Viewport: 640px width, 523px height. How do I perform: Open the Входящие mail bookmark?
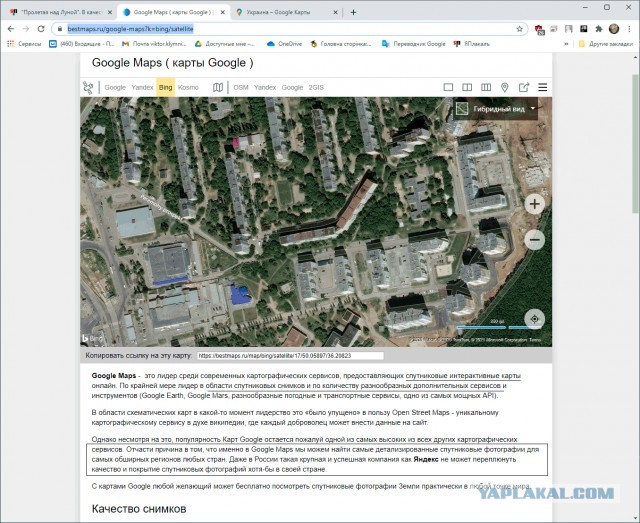82,44
